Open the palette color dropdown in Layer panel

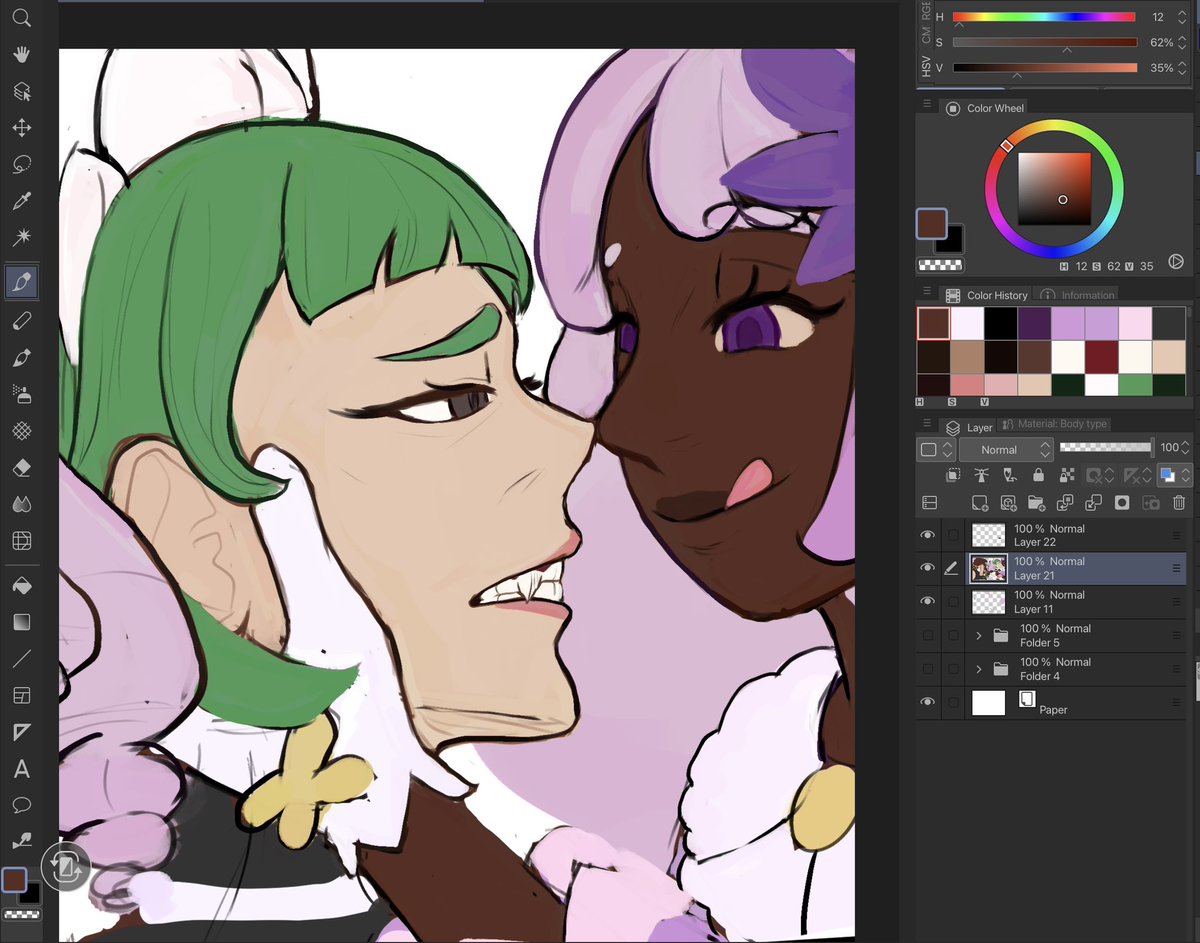(935, 450)
